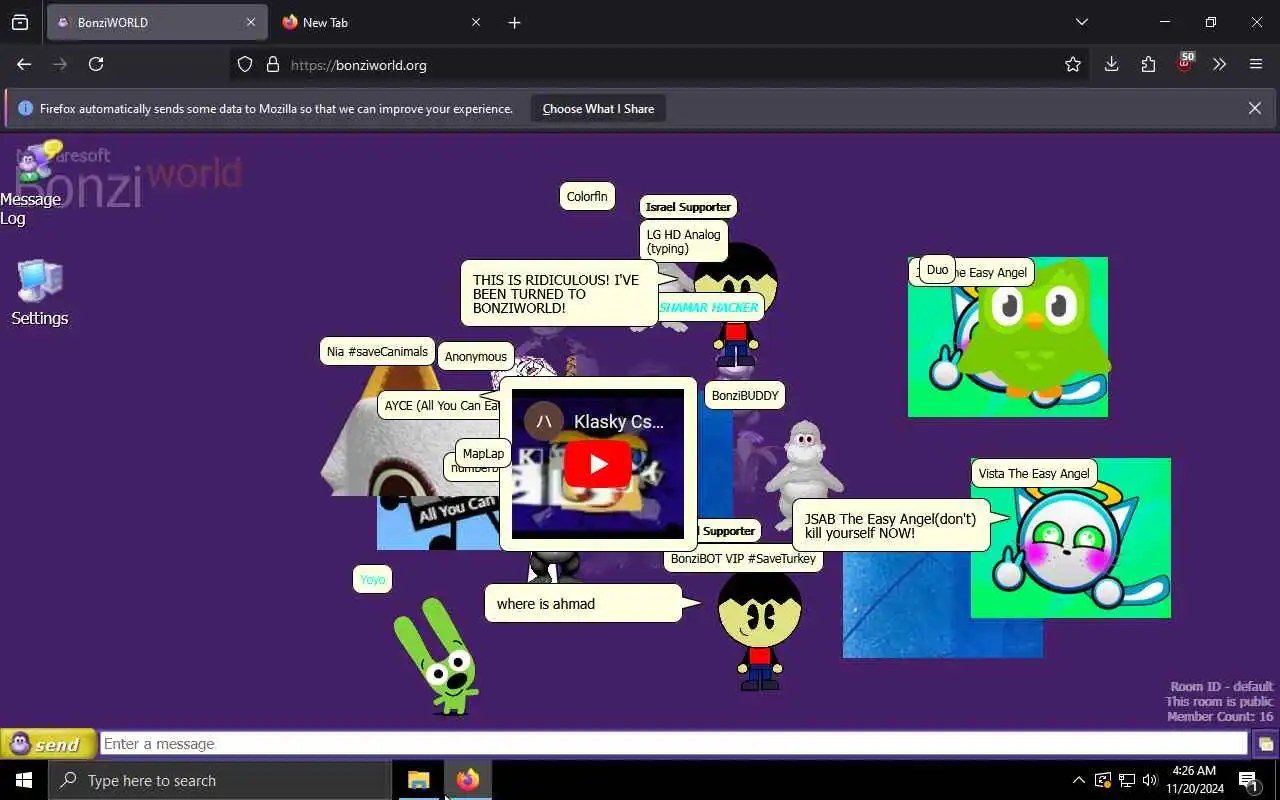Viewport: 1280px width, 800px height.
Task: Go back to the previous page
Action: point(24,64)
